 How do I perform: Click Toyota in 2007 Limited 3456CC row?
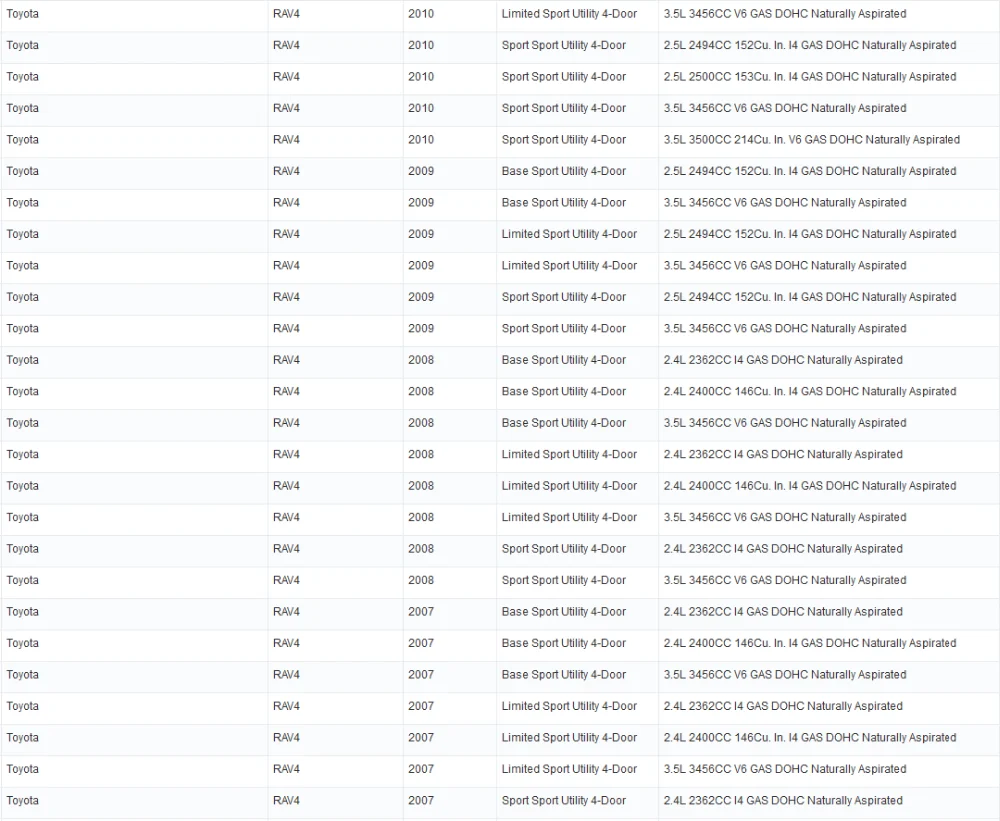pyautogui.click(x=22, y=769)
